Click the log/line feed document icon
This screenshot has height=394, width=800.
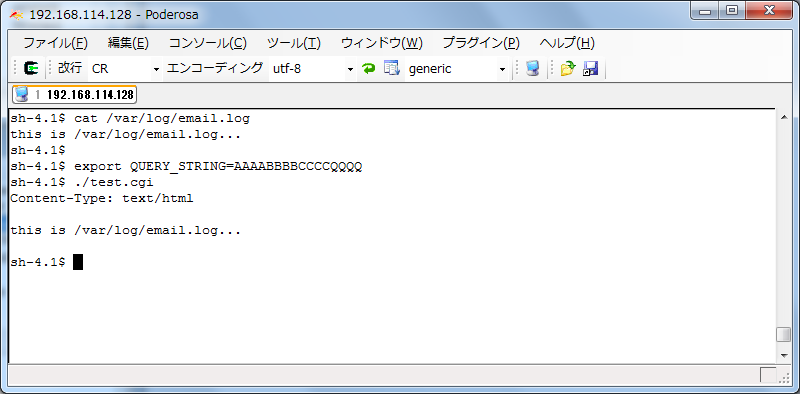[391, 68]
